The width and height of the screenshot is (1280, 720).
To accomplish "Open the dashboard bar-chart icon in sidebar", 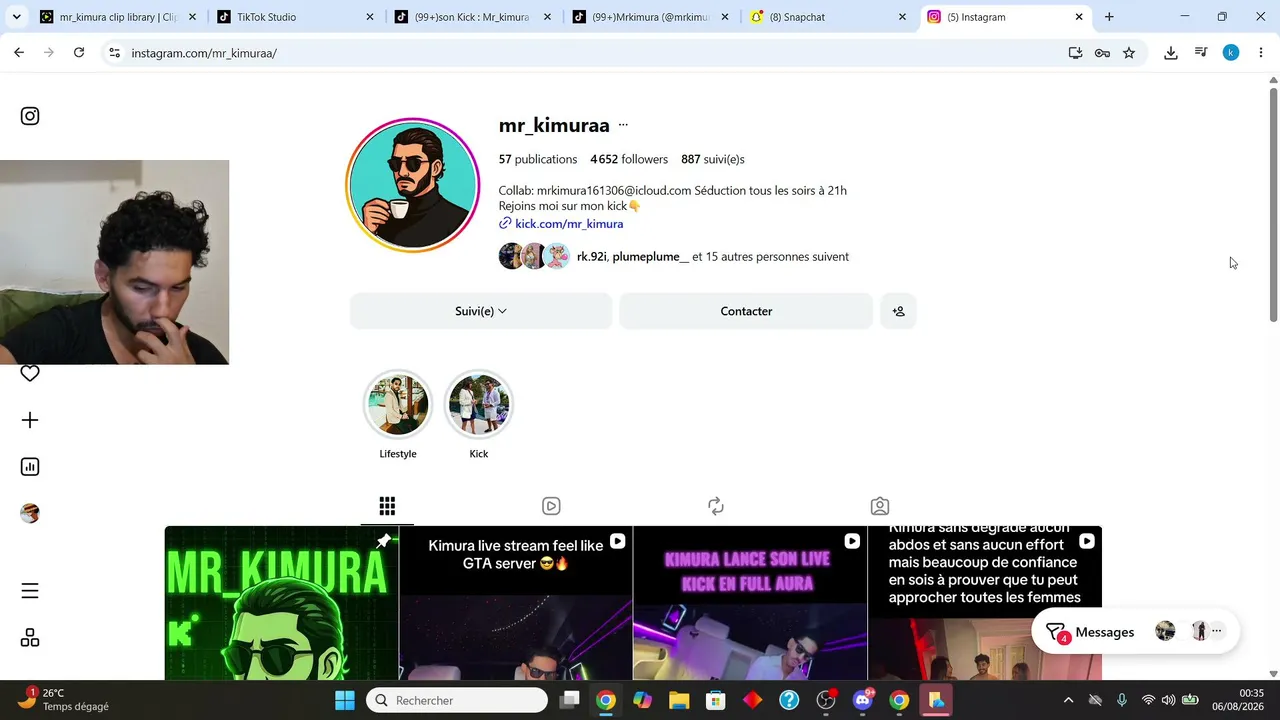I will pyautogui.click(x=30, y=467).
